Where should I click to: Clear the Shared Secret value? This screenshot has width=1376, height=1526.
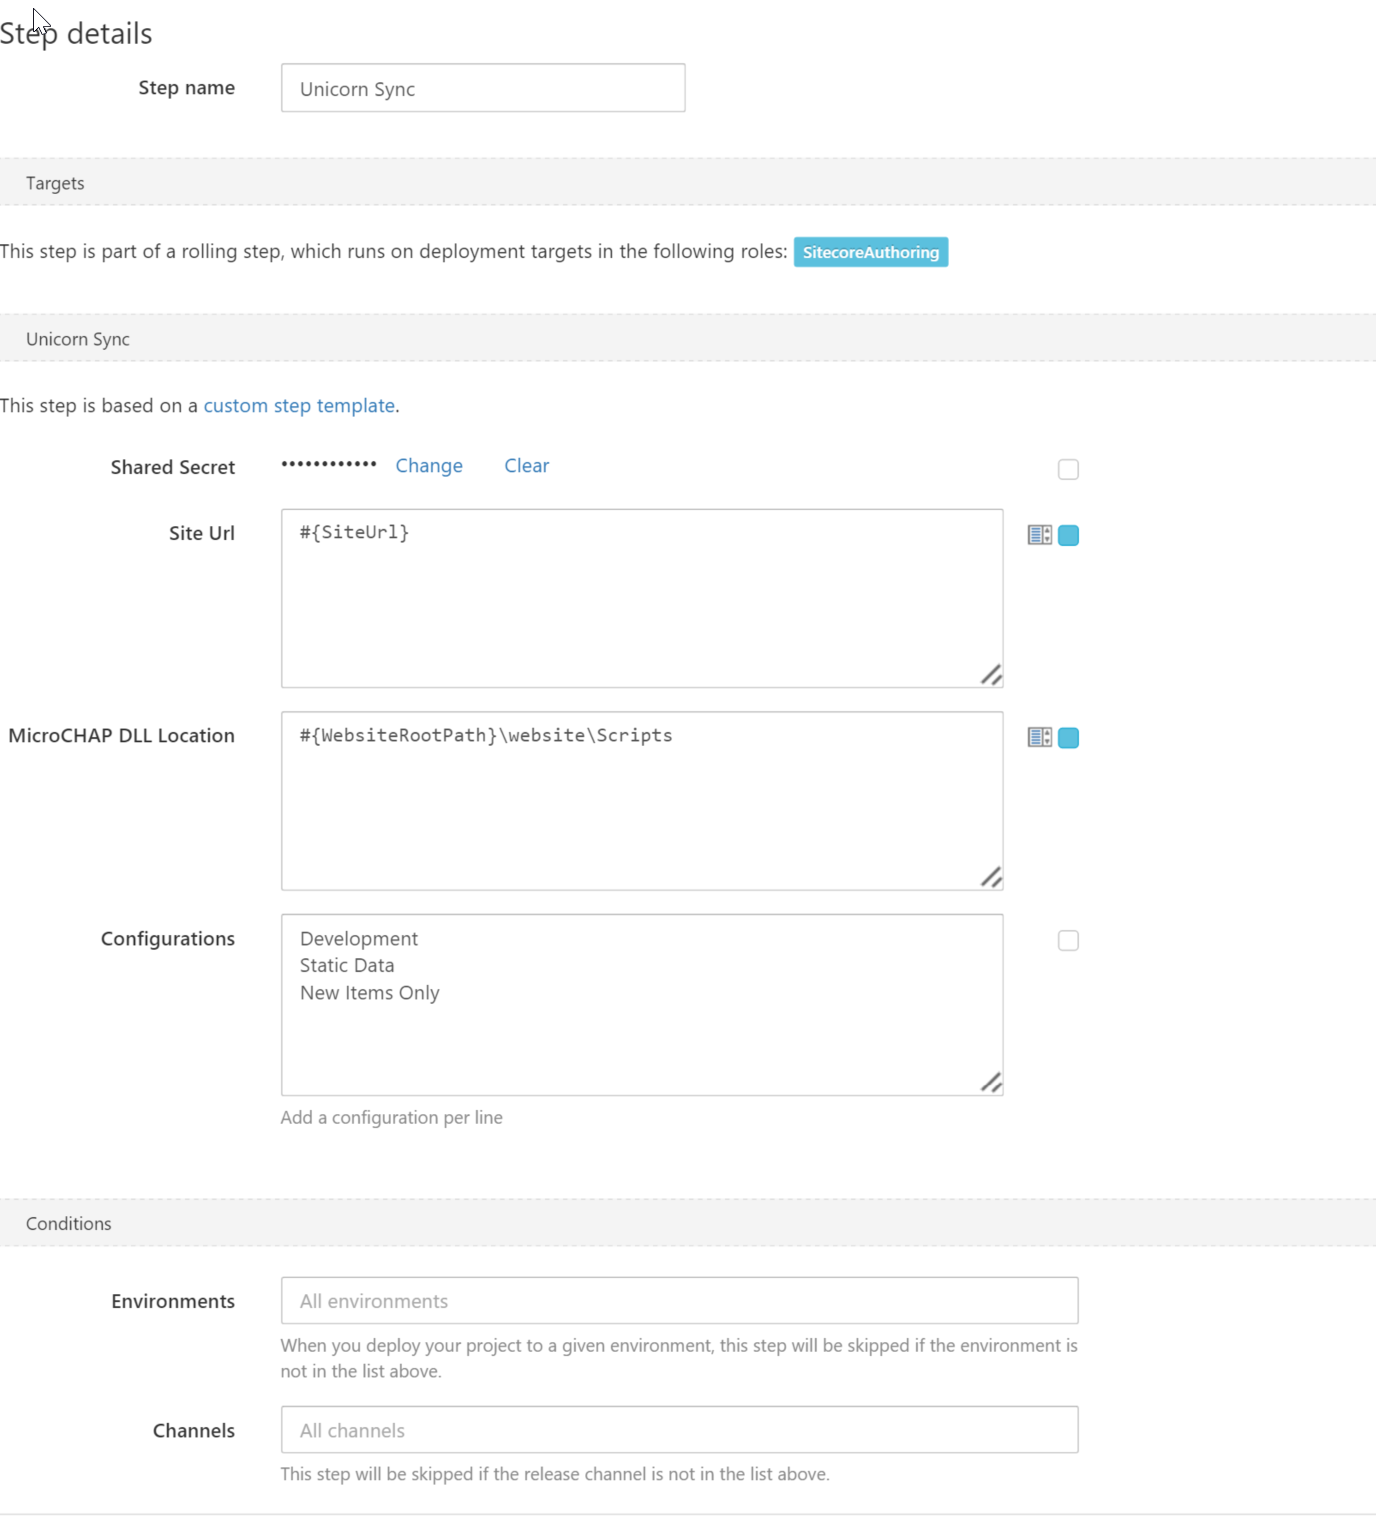527,466
